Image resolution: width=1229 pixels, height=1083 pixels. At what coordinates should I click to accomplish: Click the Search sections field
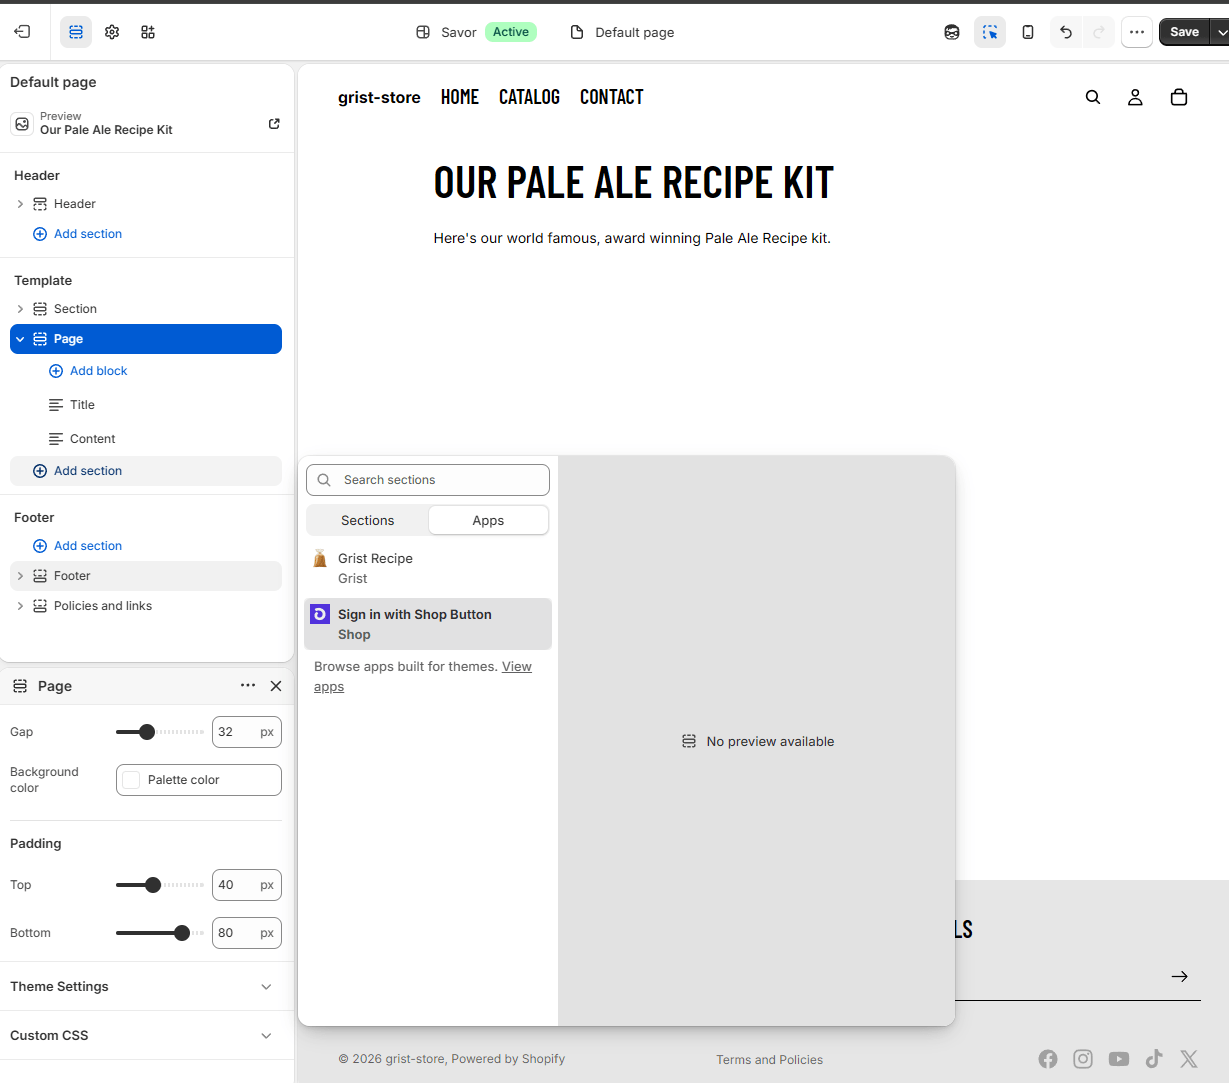[428, 480]
